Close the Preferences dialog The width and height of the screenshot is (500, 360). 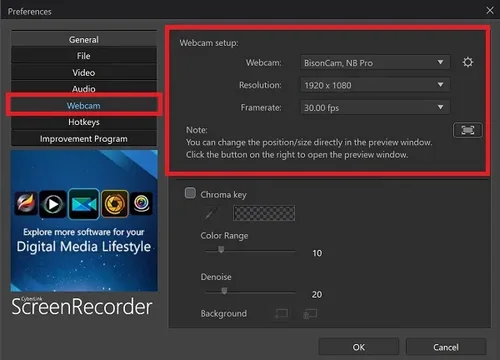490,10
